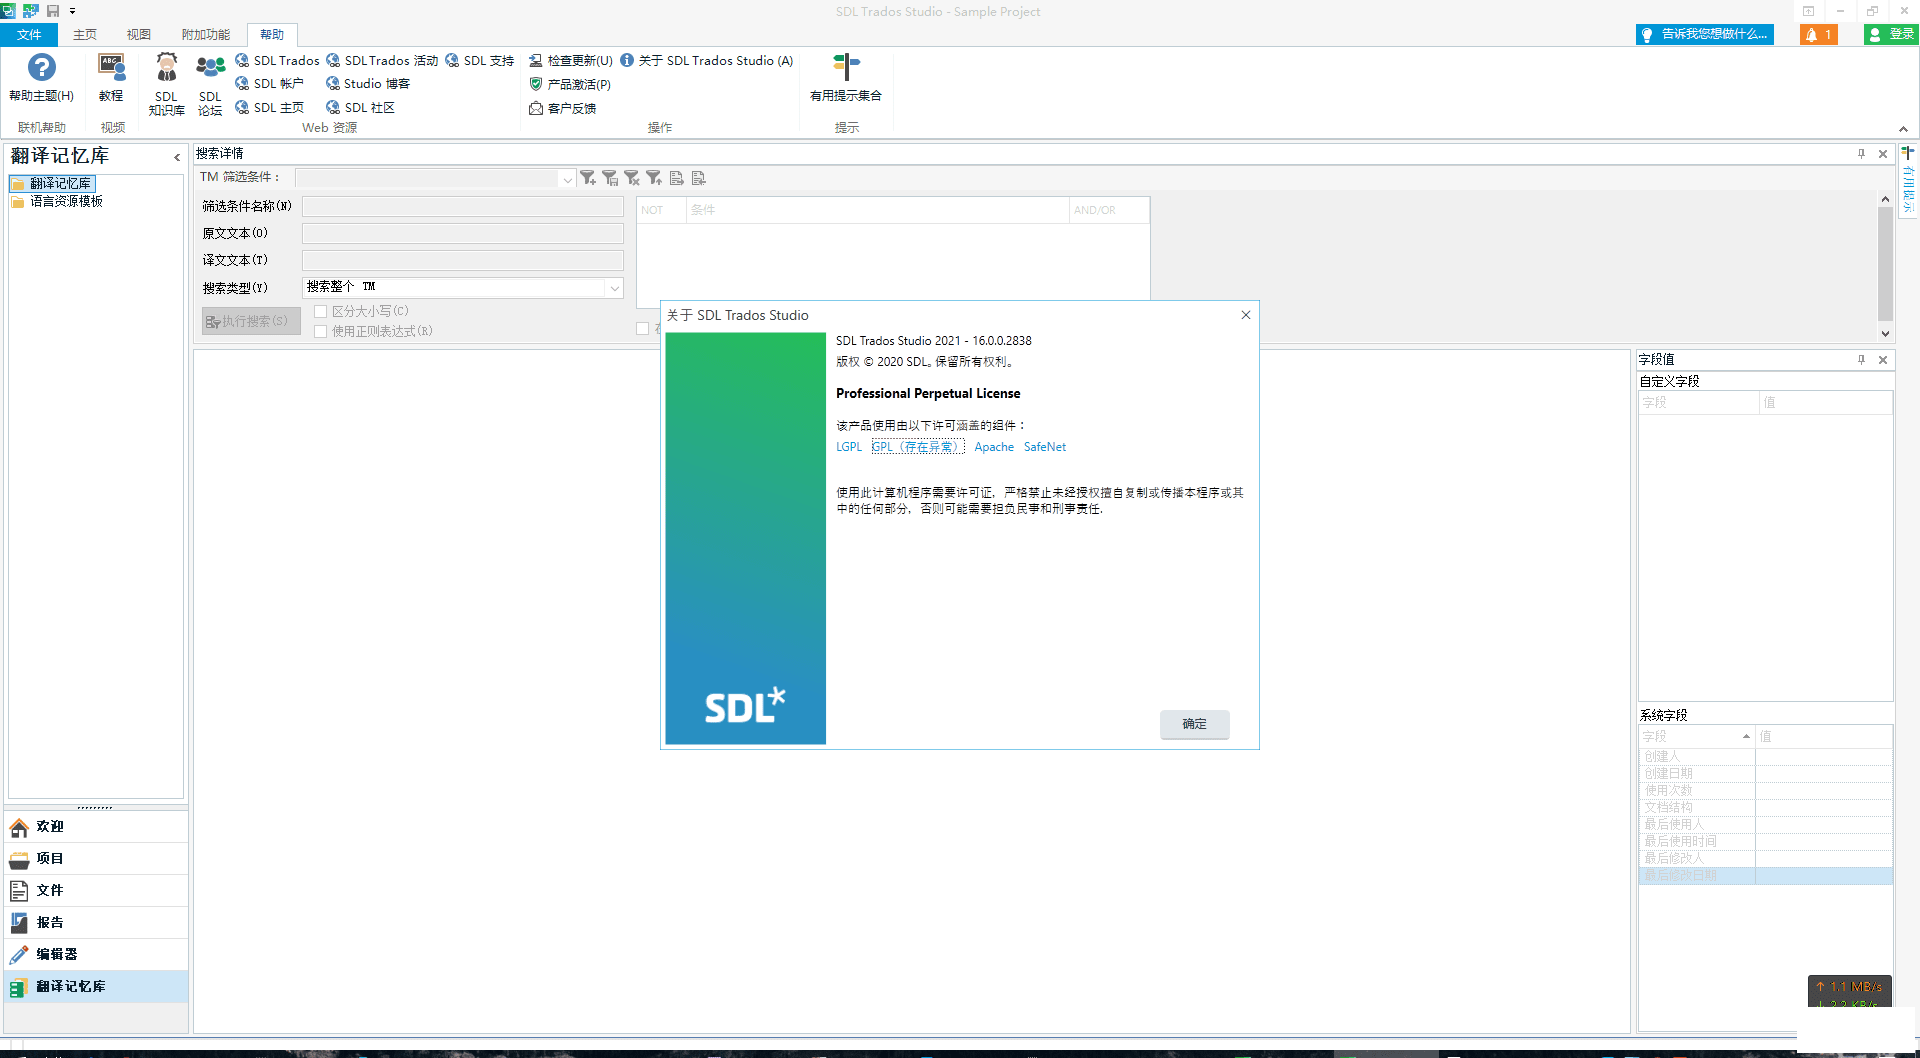1920x1058 pixels.
Task: Open the File menu tab
Action: click(x=29, y=35)
